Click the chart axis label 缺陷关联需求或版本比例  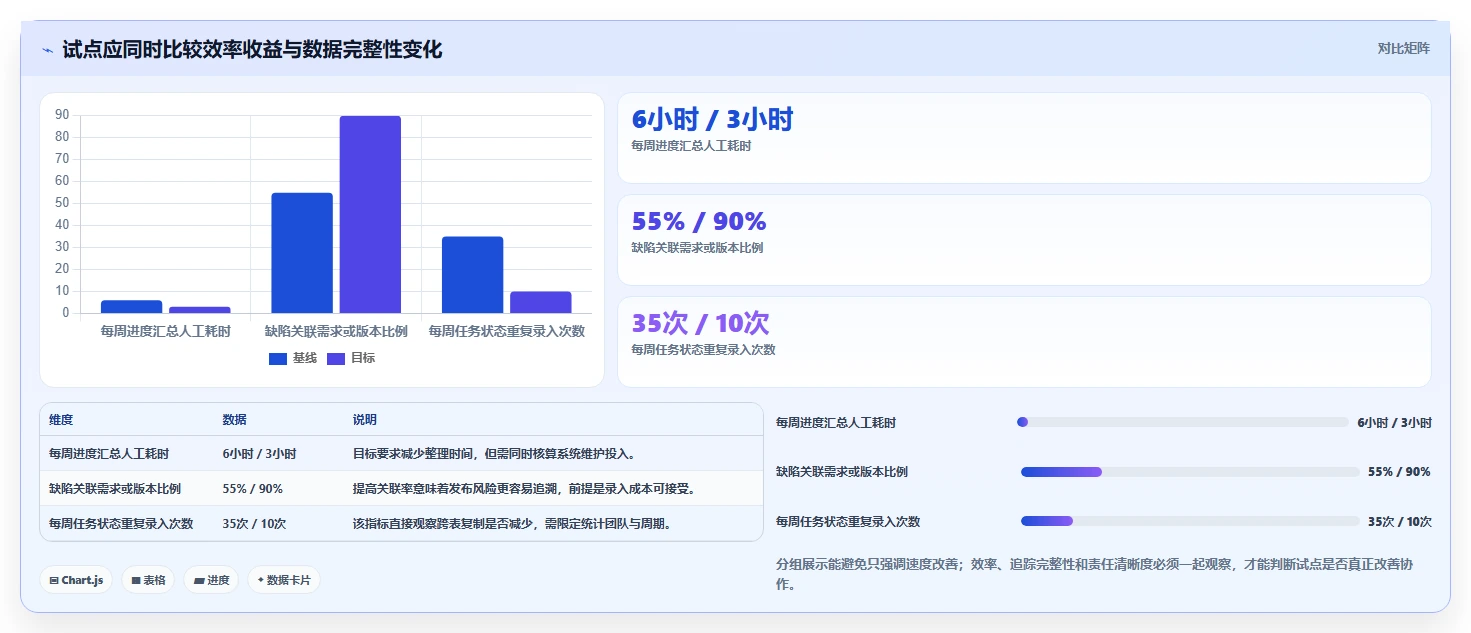336,331
